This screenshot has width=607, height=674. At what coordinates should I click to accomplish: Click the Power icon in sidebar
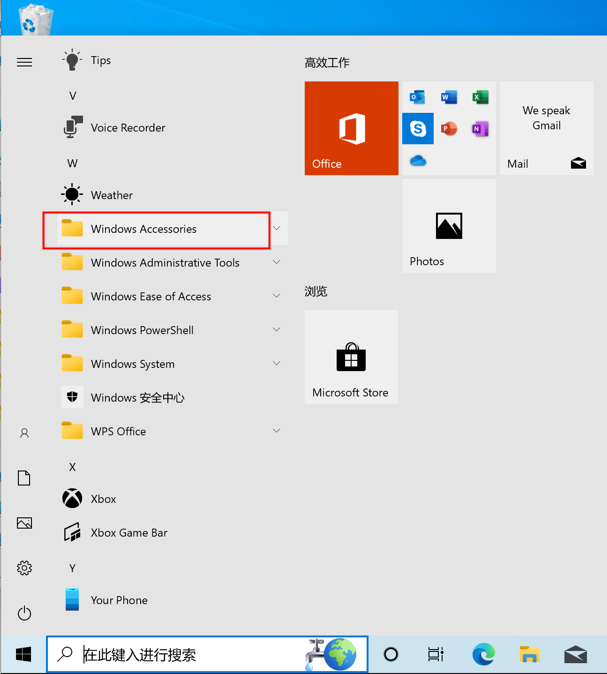24,613
